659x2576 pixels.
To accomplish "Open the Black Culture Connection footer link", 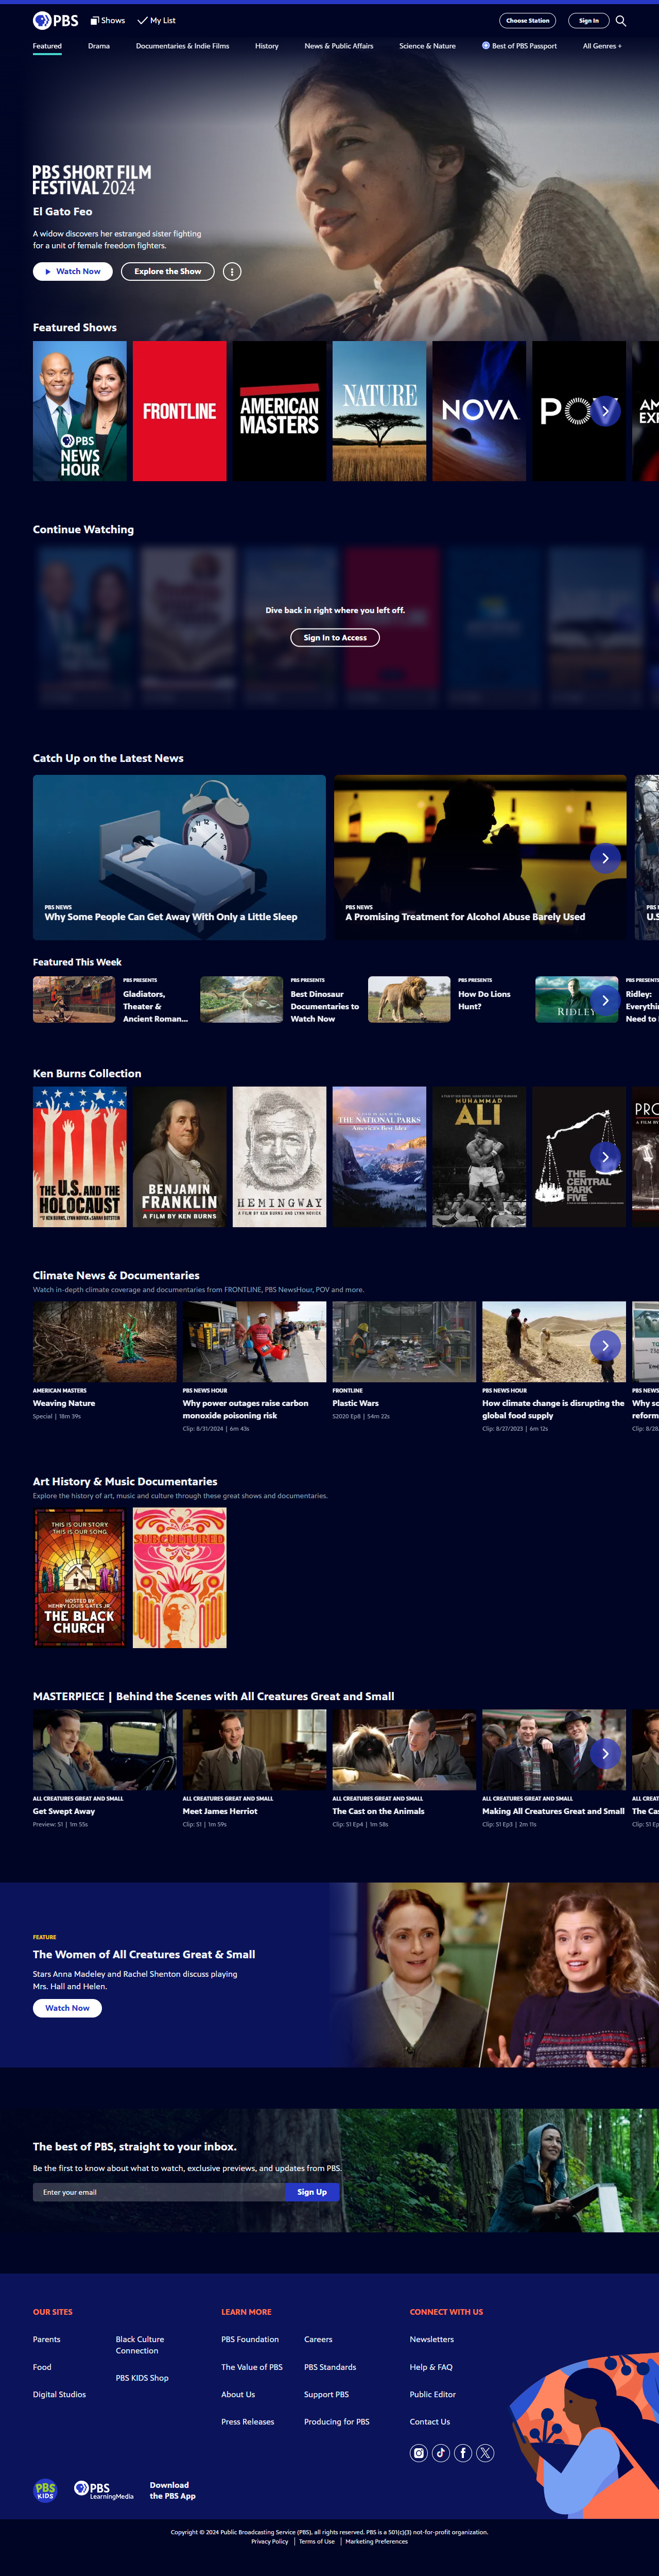I will [140, 2345].
